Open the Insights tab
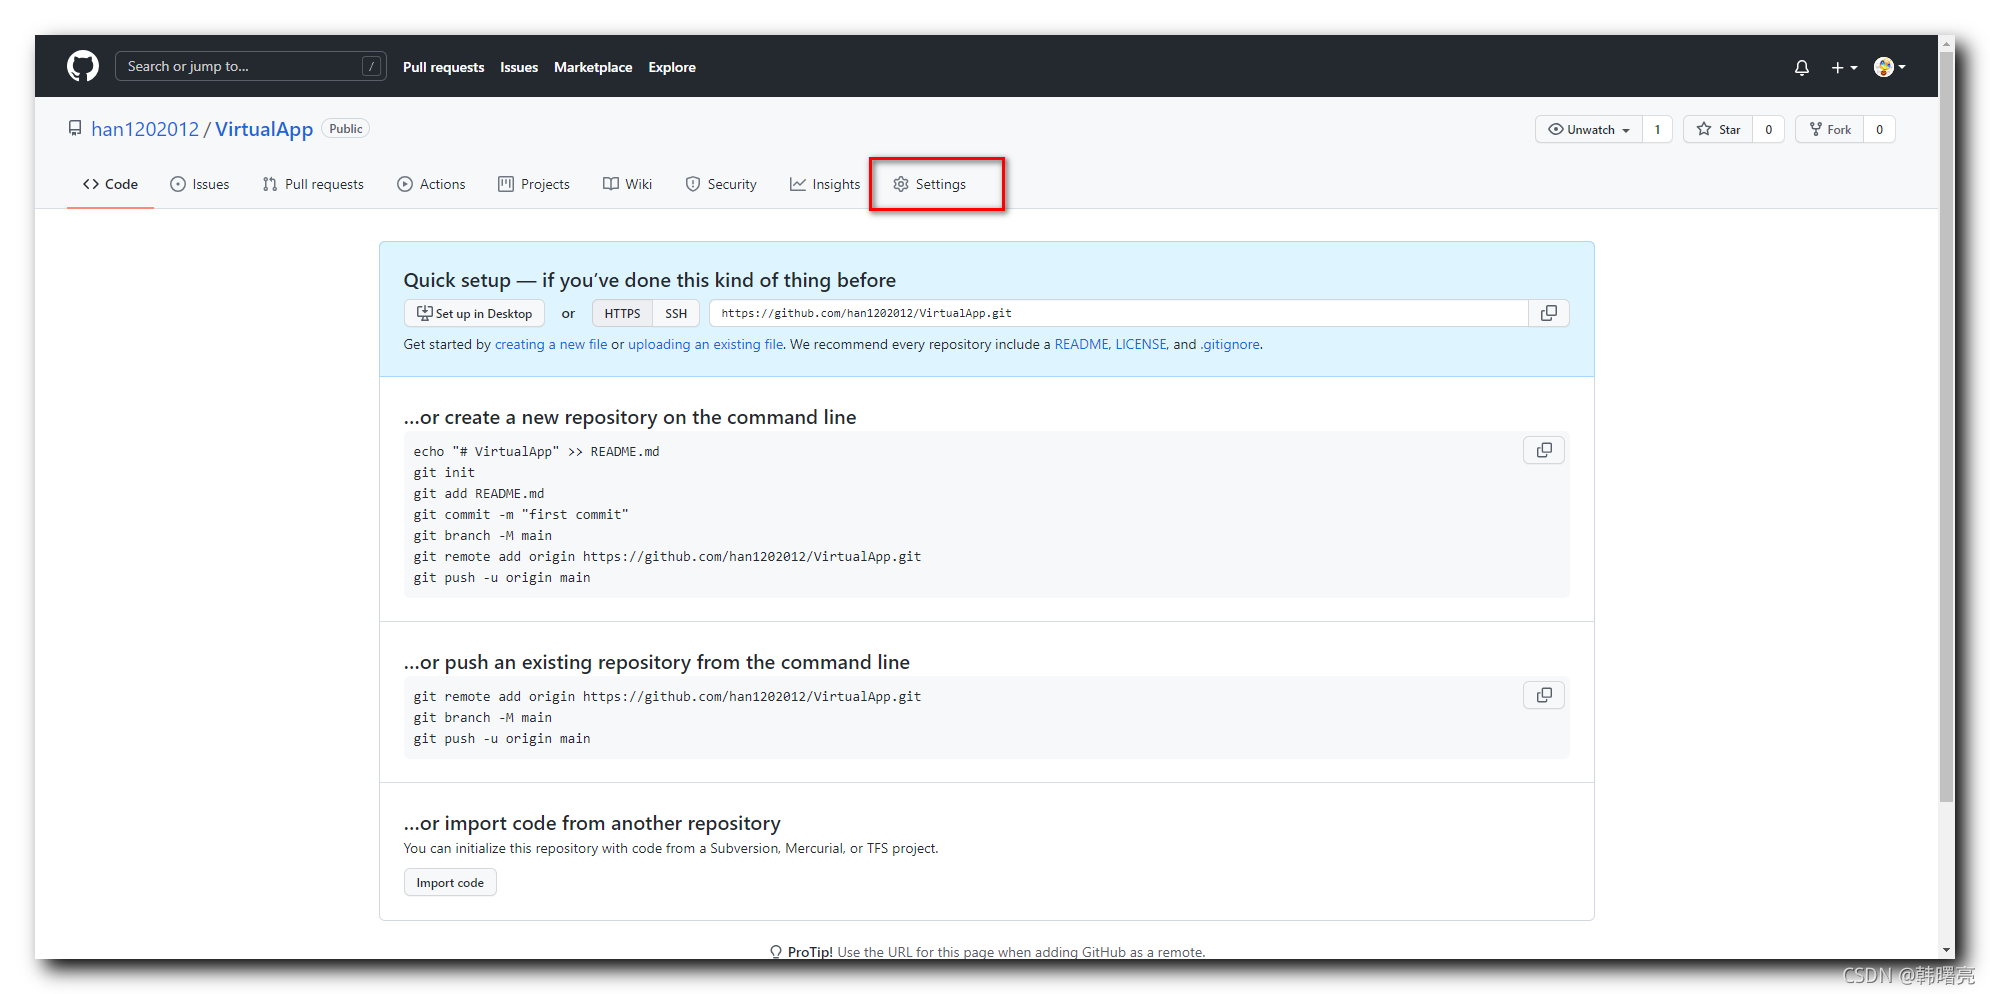 [825, 184]
